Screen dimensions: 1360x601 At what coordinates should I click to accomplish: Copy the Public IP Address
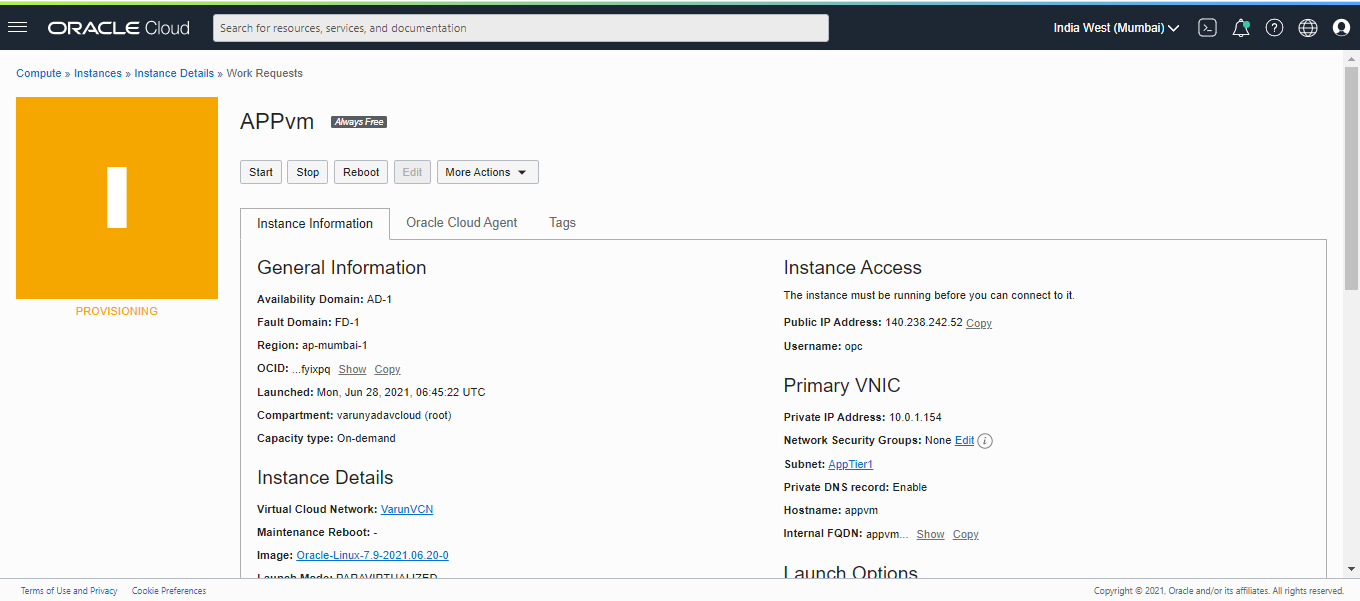coord(979,323)
